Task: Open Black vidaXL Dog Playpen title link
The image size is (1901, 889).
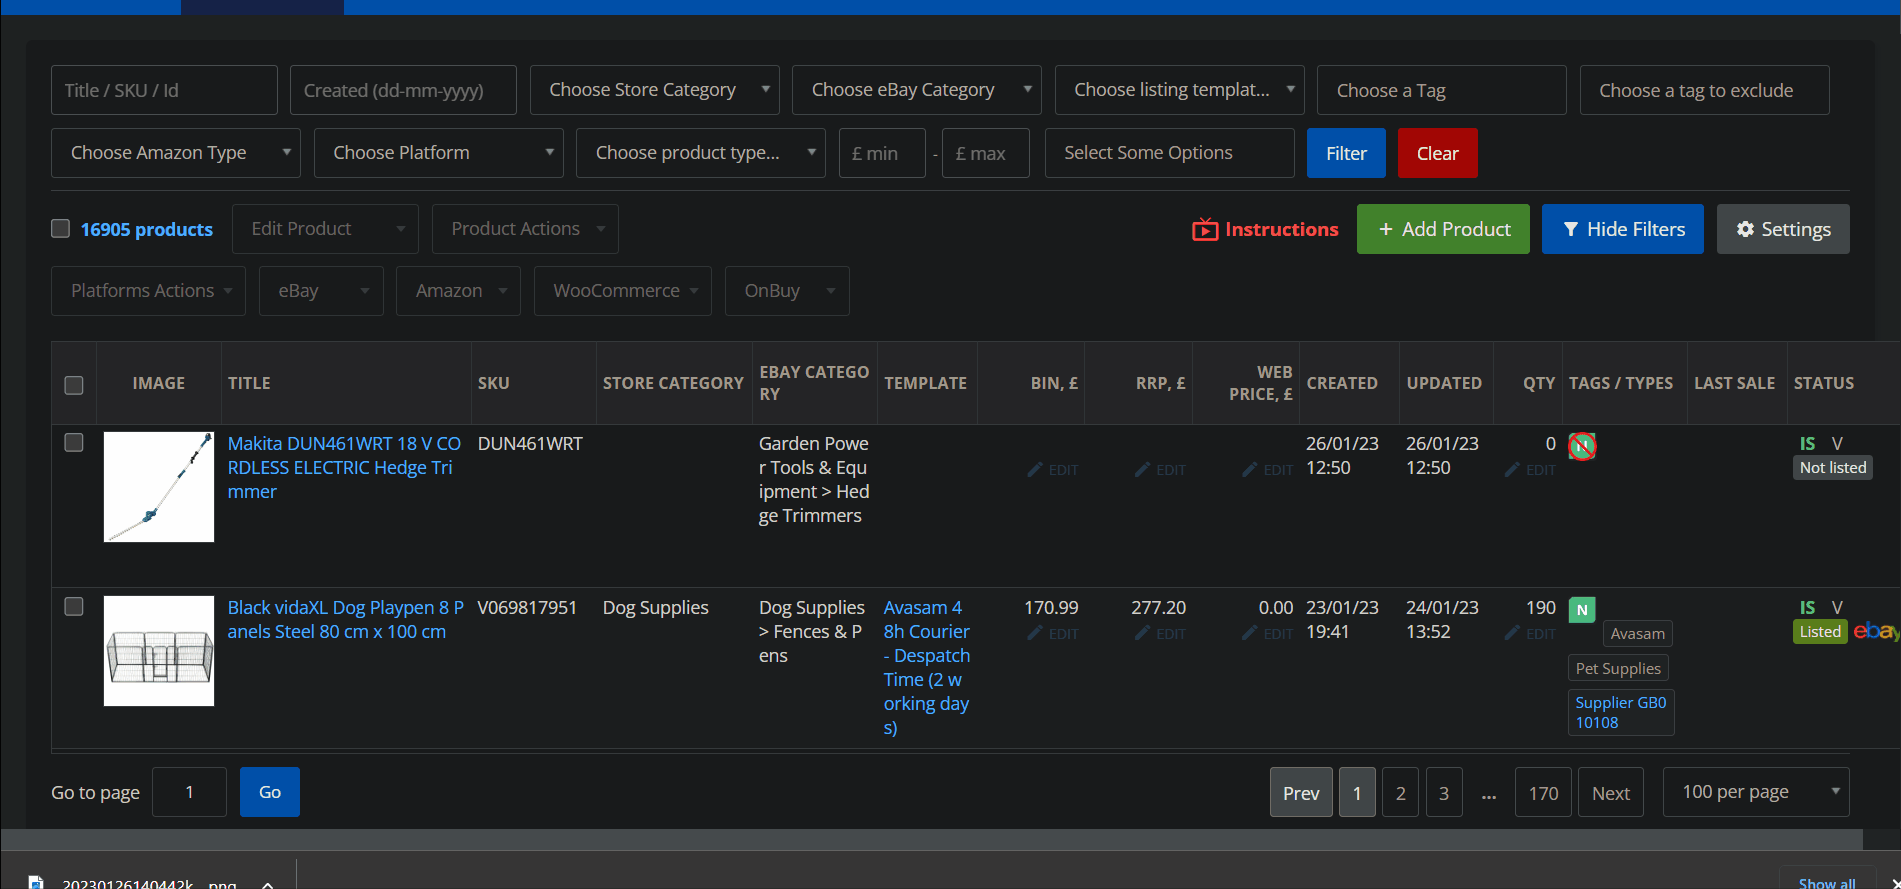Action: pyautogui.click(x=345, y=620)
